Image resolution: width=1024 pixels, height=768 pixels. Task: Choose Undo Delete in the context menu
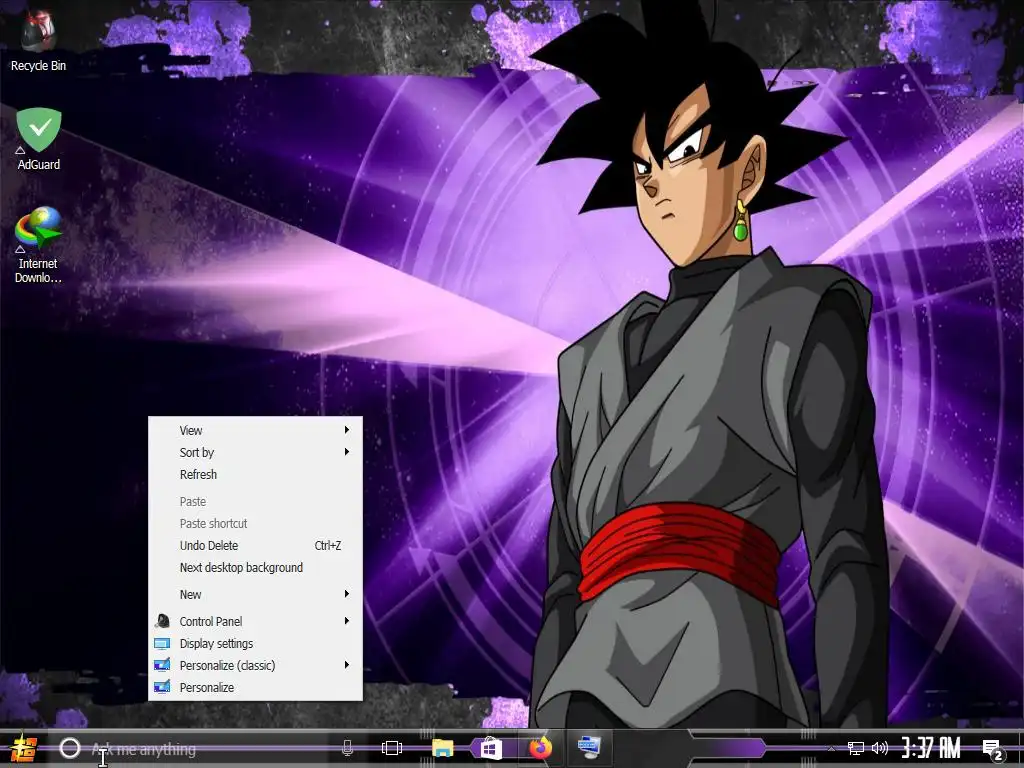click(255, 545)
